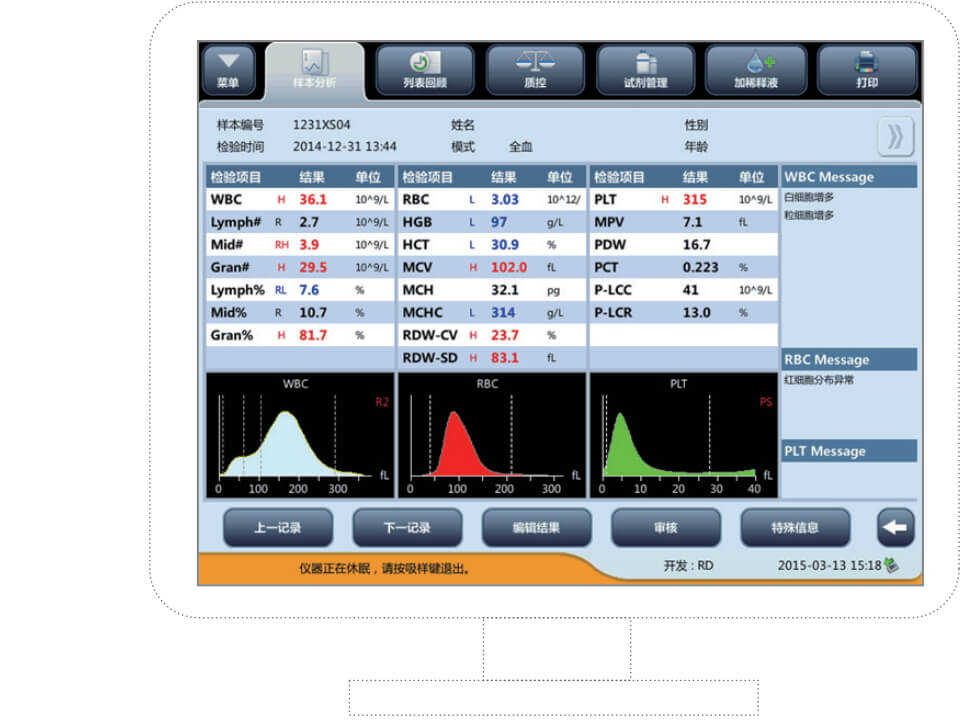The image size is (960, 720).
Task: Select the WBC result row
Action: [x=298, y=199]
